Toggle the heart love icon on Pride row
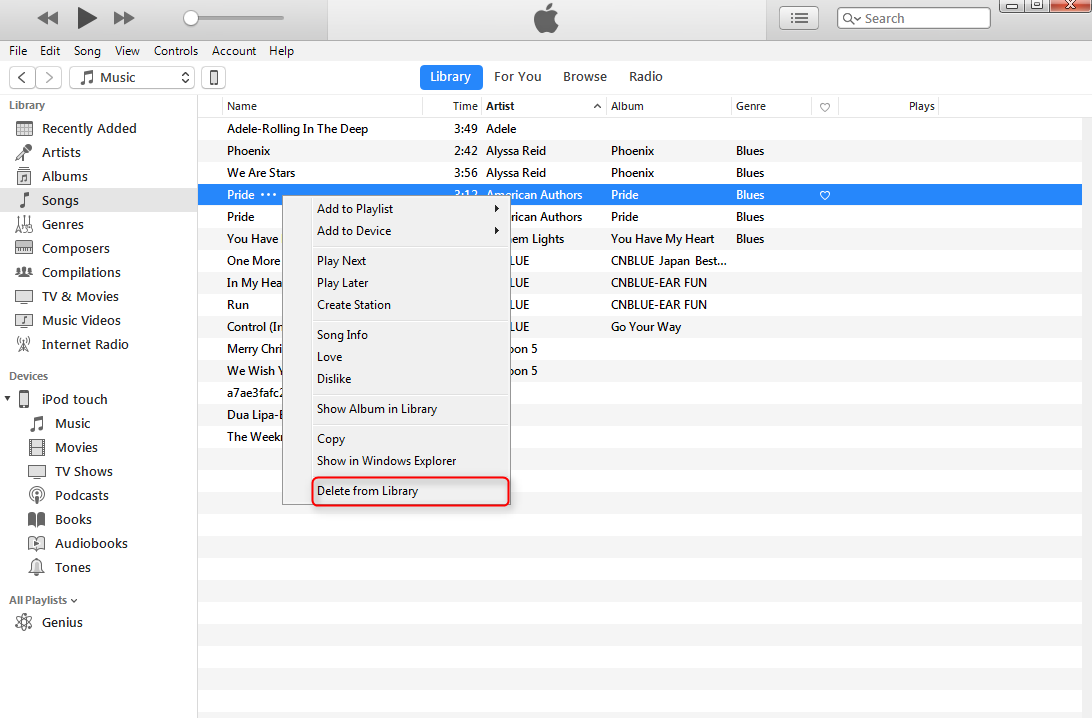This screenshot has height=718, width=1092. [825, 195]
